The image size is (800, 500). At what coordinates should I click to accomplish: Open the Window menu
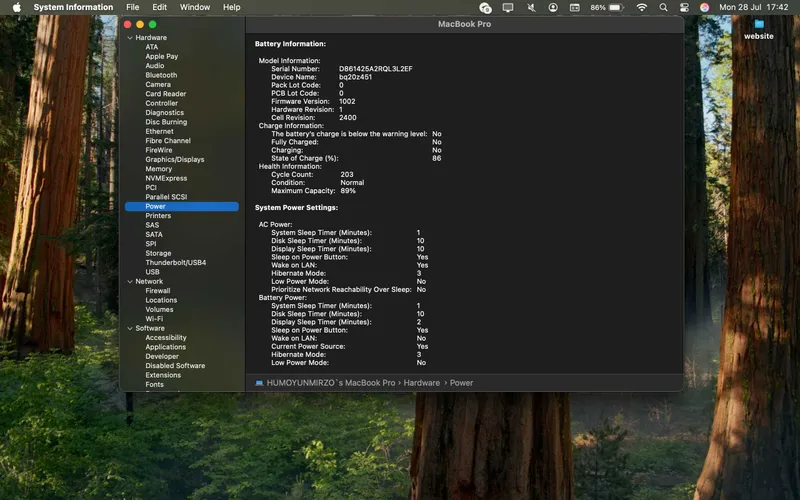click(x=195, y=7)
